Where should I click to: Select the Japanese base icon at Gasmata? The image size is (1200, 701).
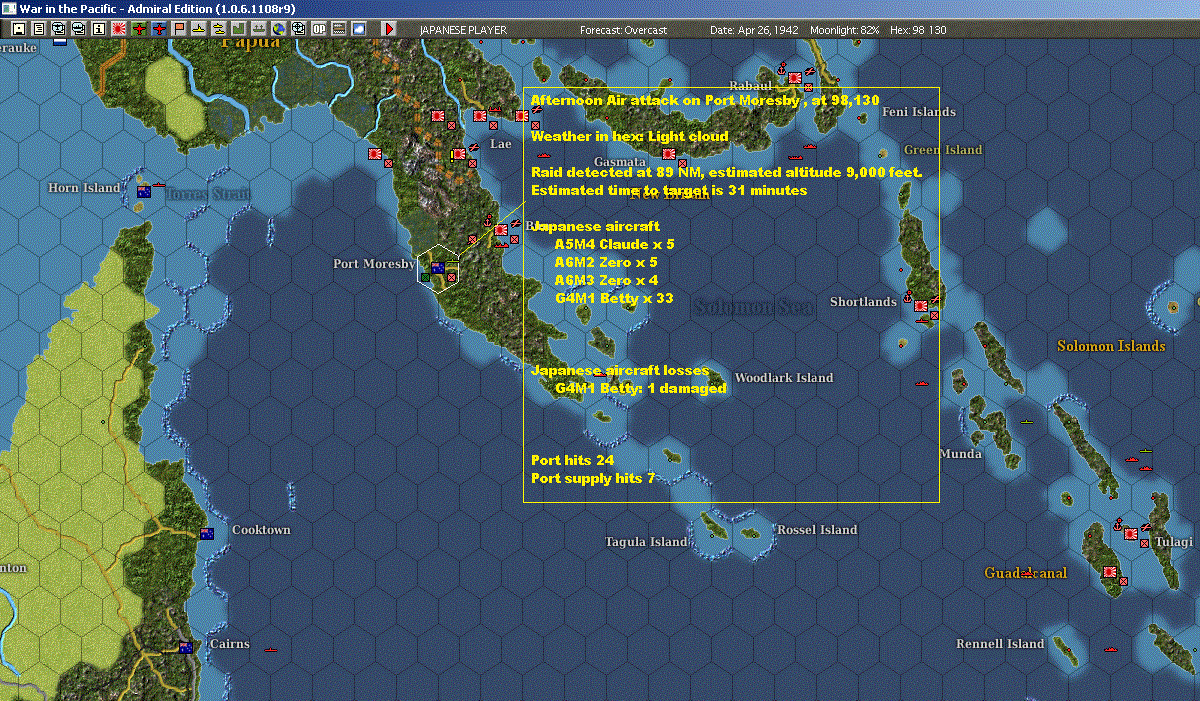668,154
